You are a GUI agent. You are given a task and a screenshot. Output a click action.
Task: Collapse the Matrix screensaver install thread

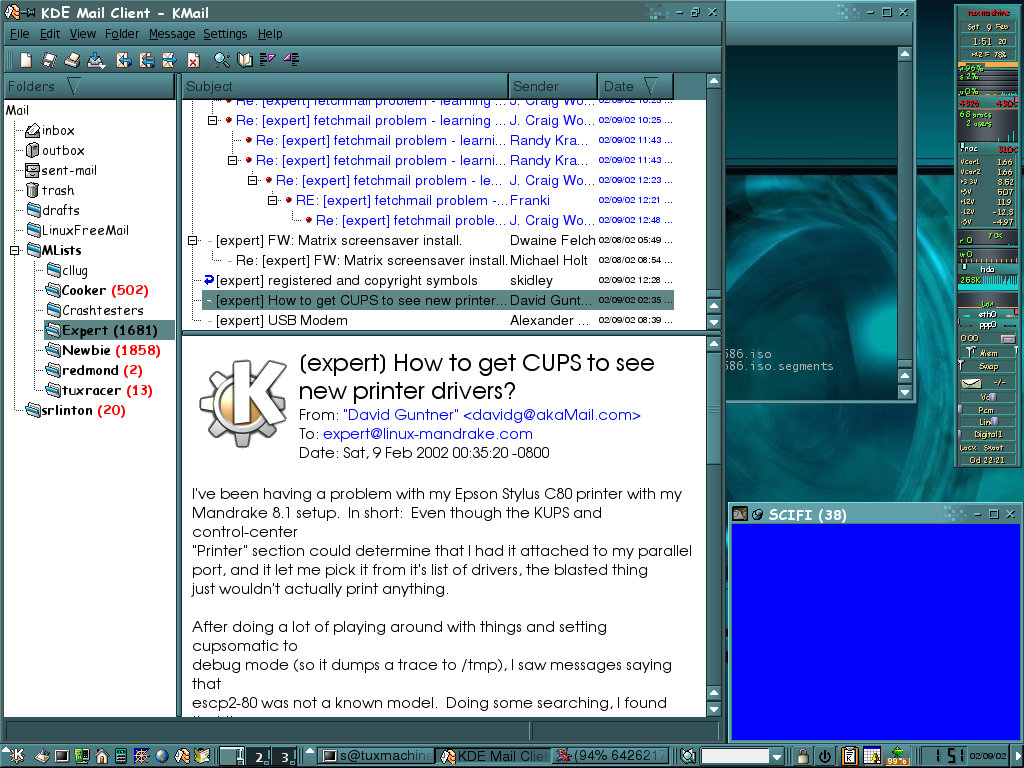click(193, 240)
